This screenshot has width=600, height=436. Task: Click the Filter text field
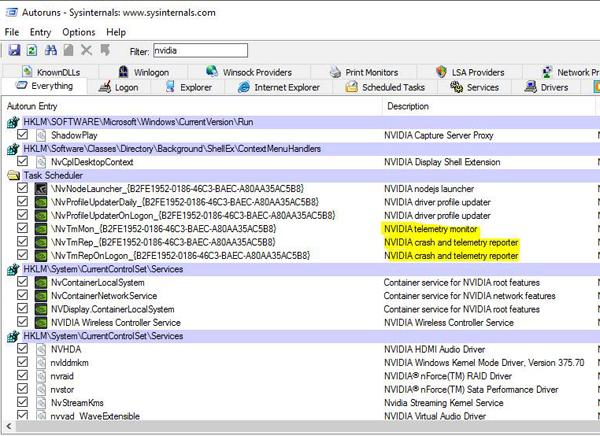click(201, 51)
